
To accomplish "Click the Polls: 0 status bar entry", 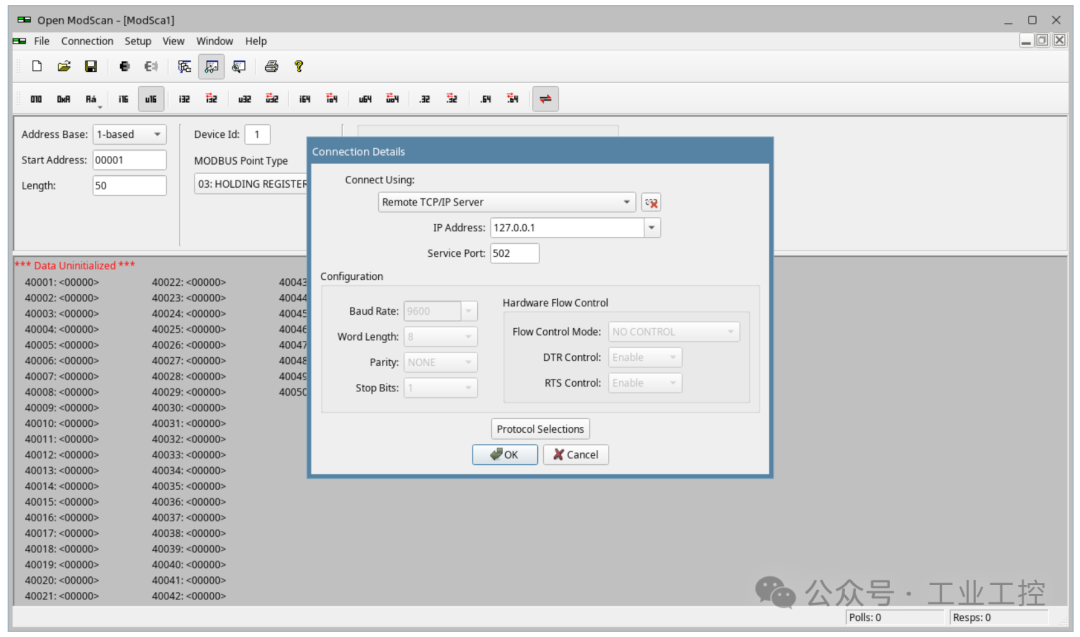I will 894,617.
